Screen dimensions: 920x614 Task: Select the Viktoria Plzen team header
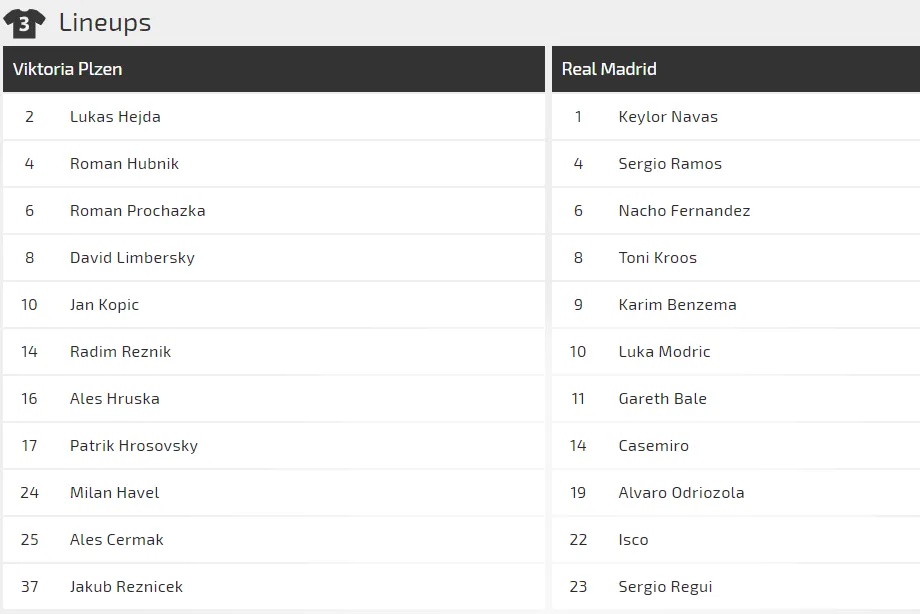67,69
